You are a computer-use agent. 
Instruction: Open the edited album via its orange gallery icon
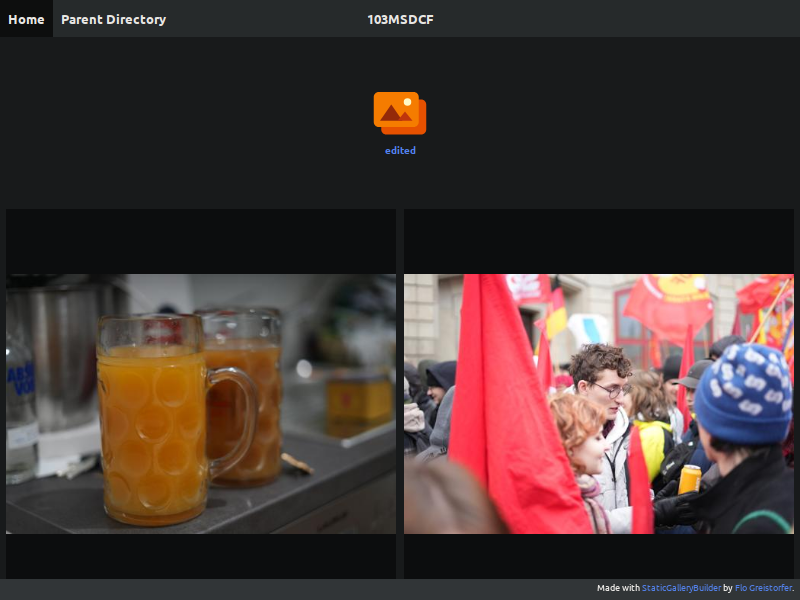coord(399,110)
